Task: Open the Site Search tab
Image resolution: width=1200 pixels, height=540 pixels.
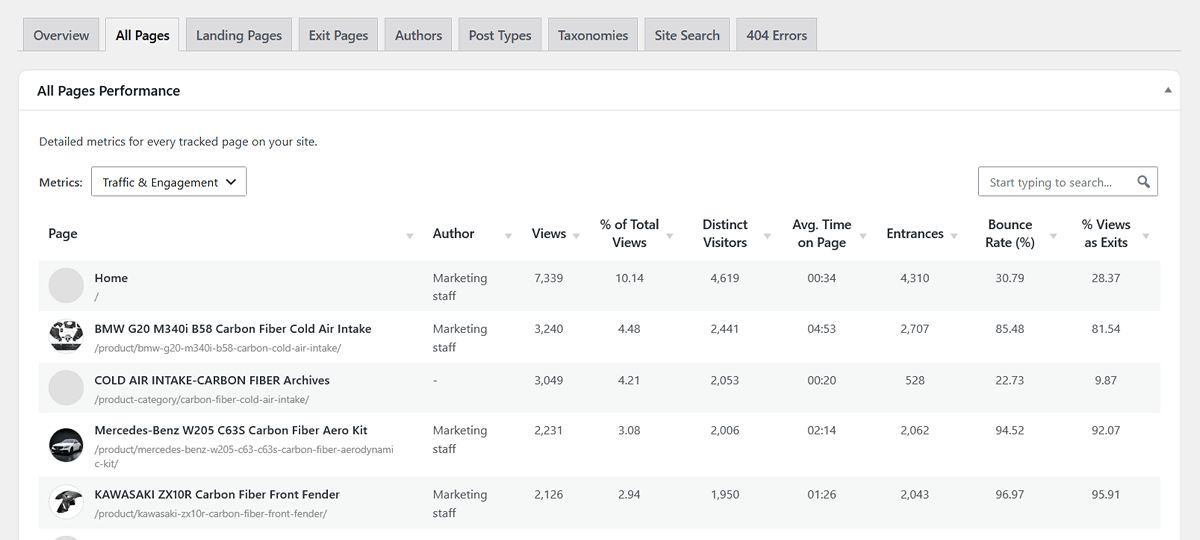Action: point(687,35)
